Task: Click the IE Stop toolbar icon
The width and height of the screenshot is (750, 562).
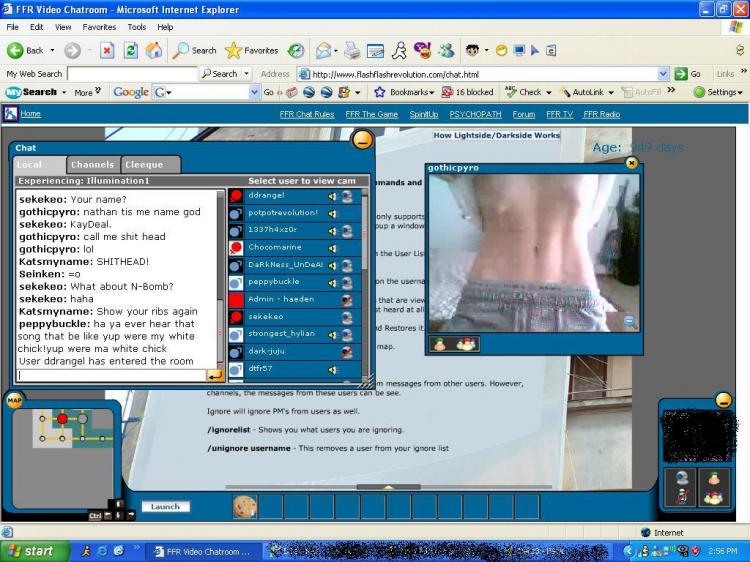Action: pos(107,50)
